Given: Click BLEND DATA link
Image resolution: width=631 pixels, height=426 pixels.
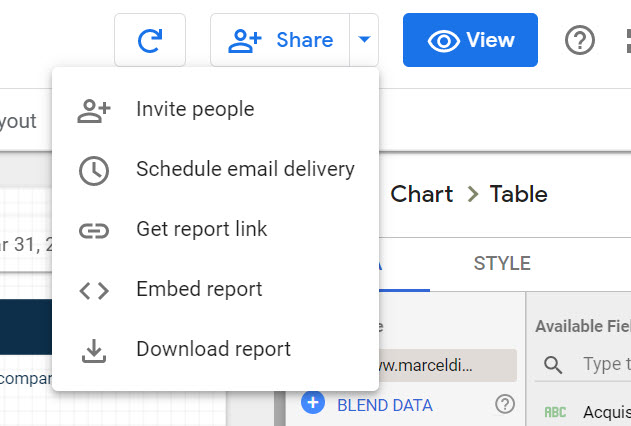Looking at the screenshot, I should click(385, 405).
